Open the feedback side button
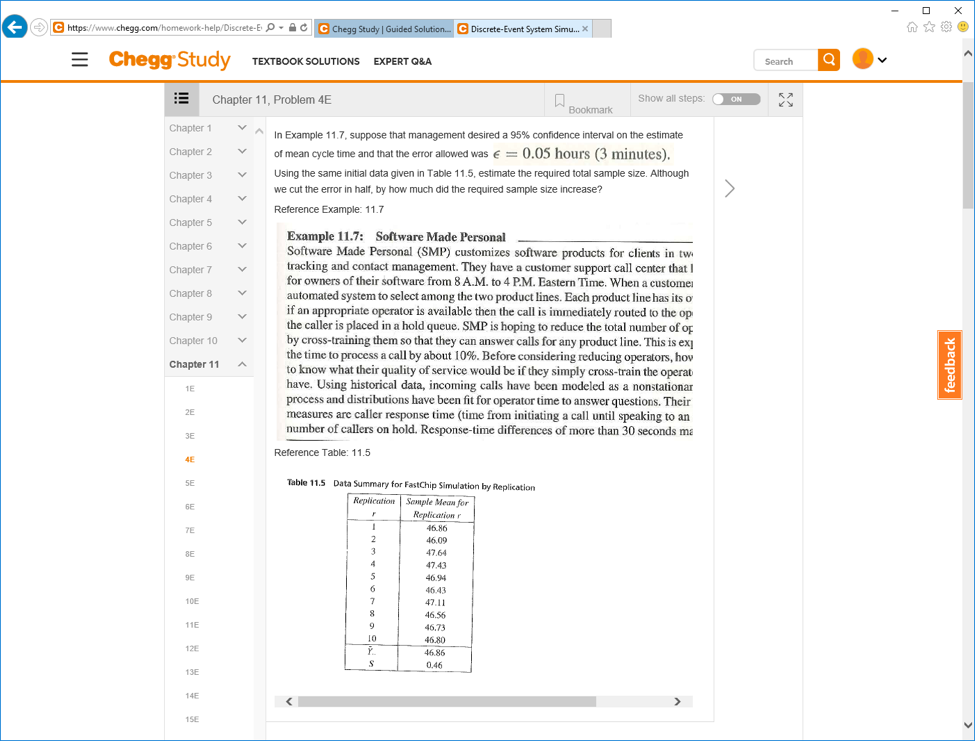The image size is (975, 741). pos(950,365)
